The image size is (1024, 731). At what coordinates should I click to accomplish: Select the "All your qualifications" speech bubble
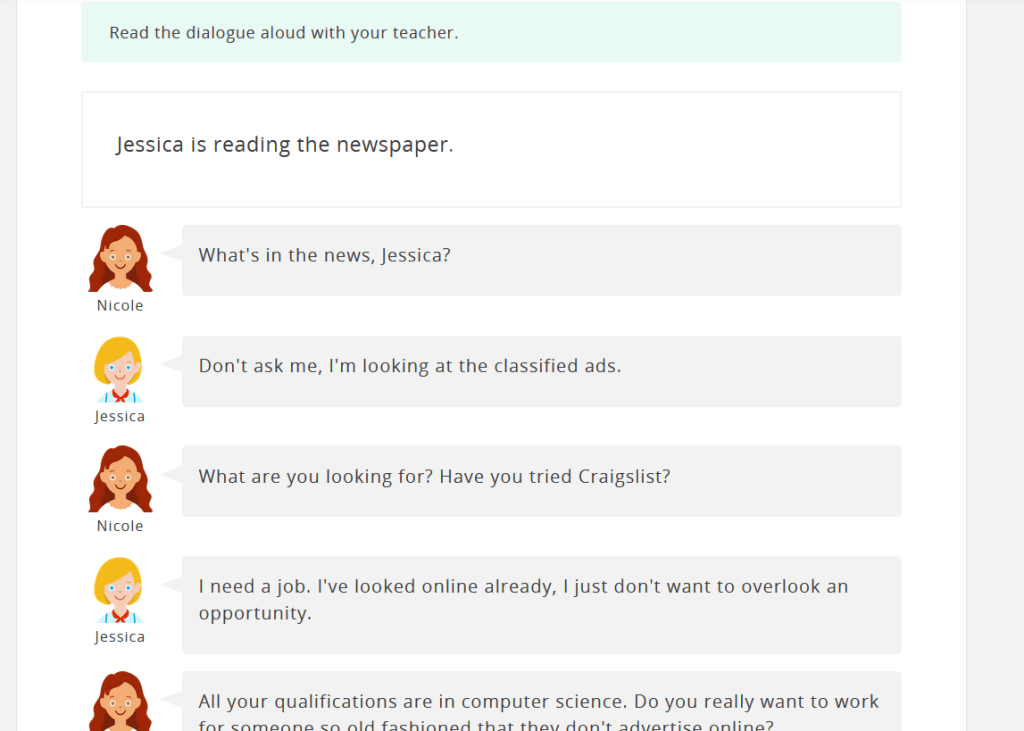[540, 701]
